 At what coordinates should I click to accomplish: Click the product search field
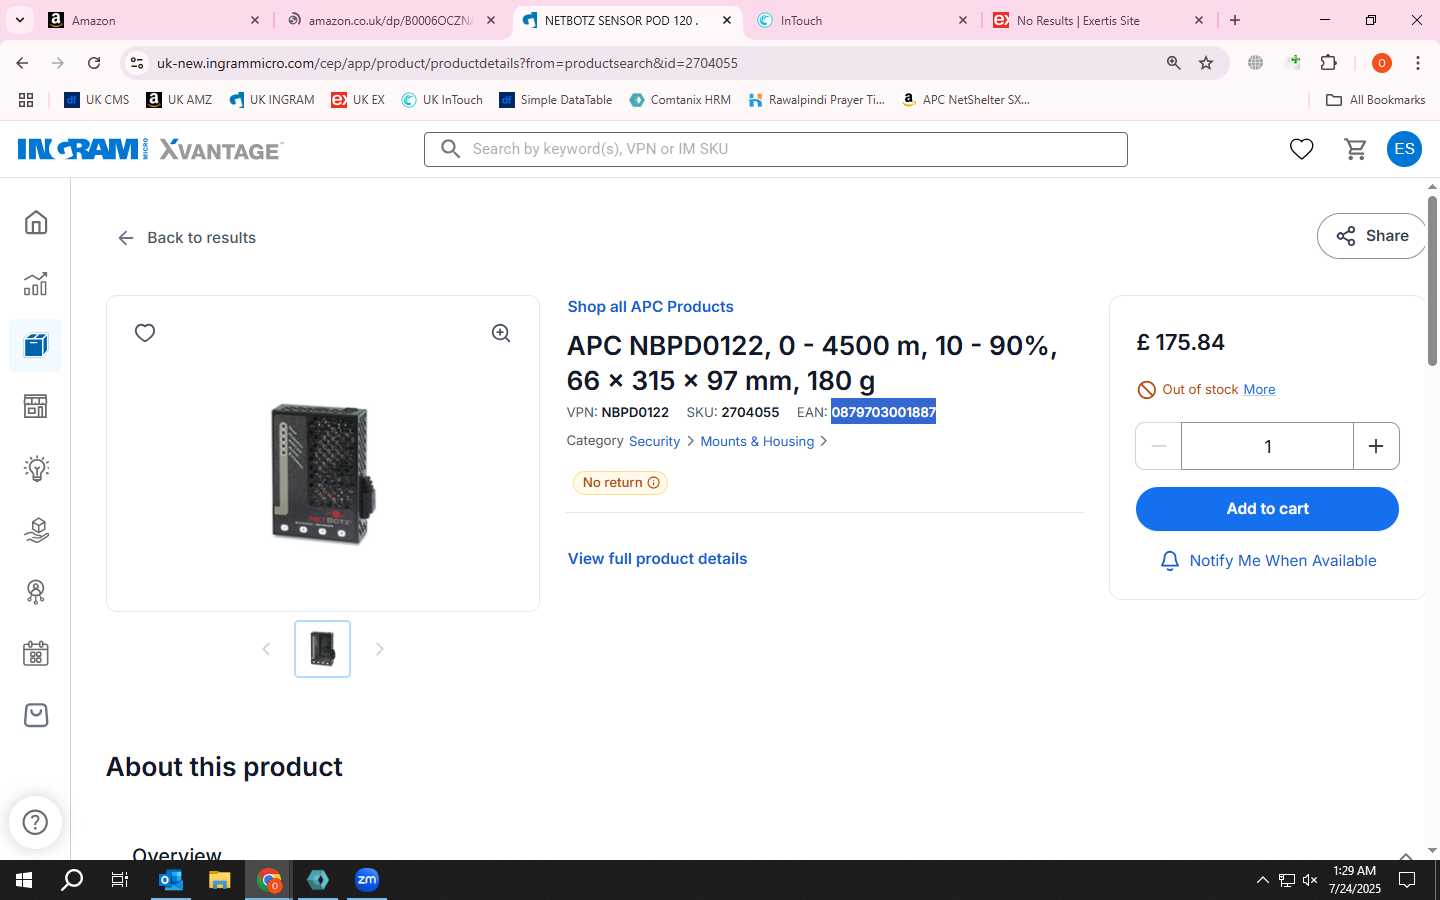point(776,149)
